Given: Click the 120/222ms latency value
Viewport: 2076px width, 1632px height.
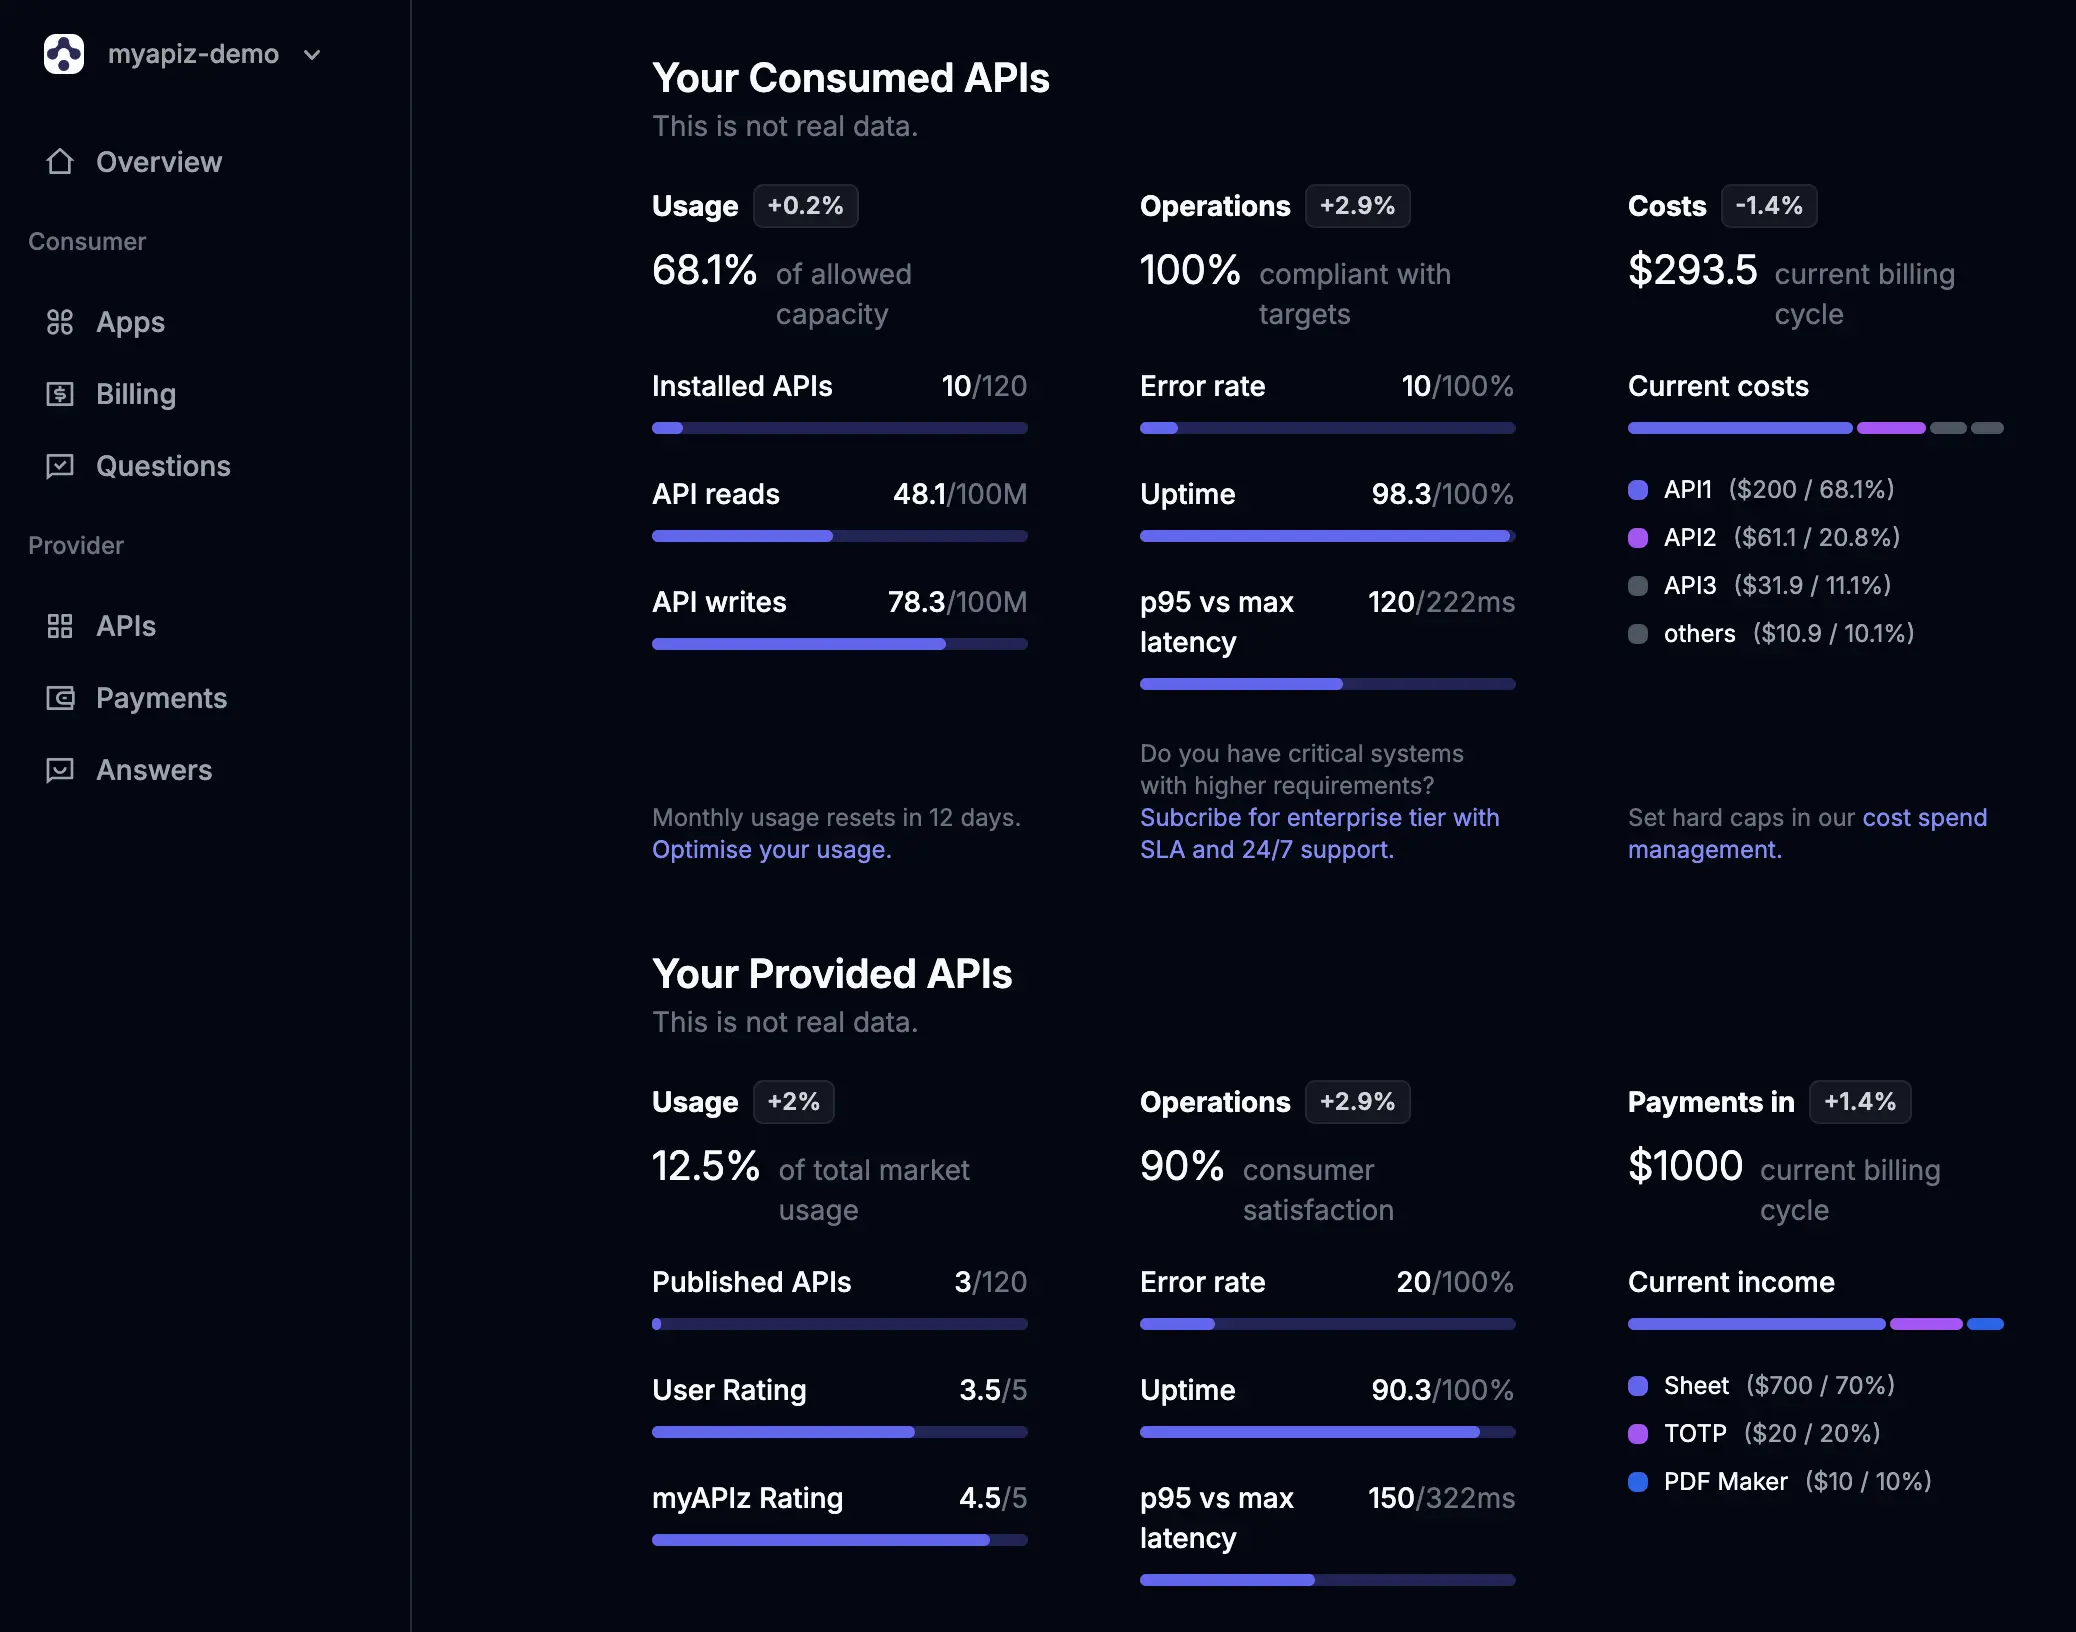Looking at the screenshot, I should pos(1441,602).
